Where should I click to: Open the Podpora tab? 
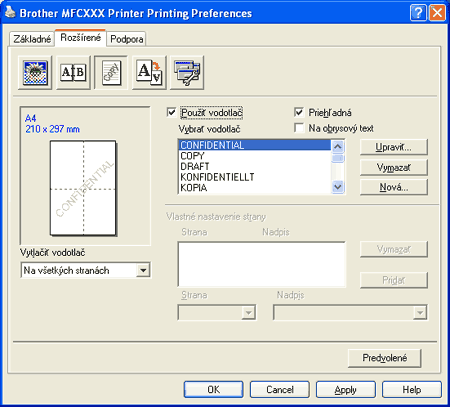click(x=127, y=39)
